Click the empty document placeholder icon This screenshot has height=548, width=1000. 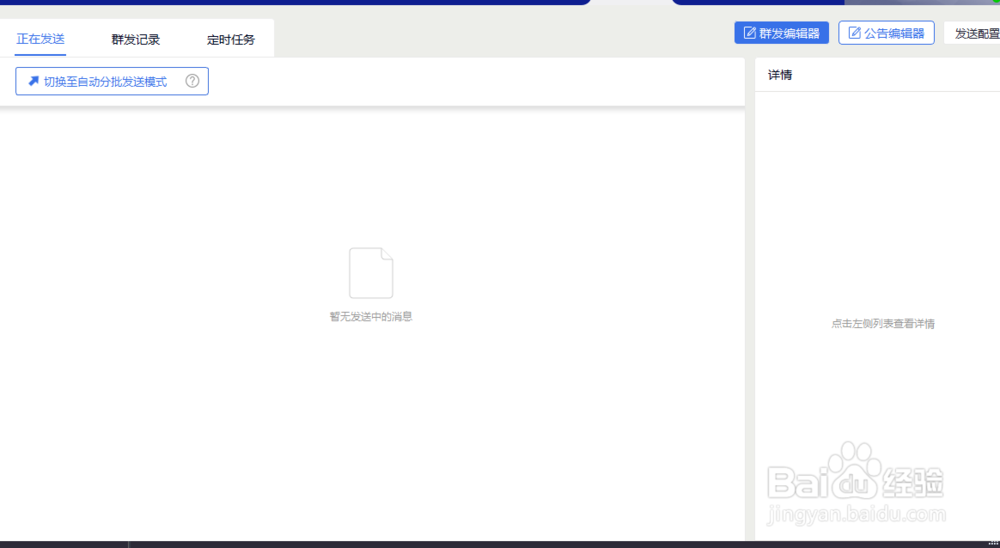click(x=371, y=273)
